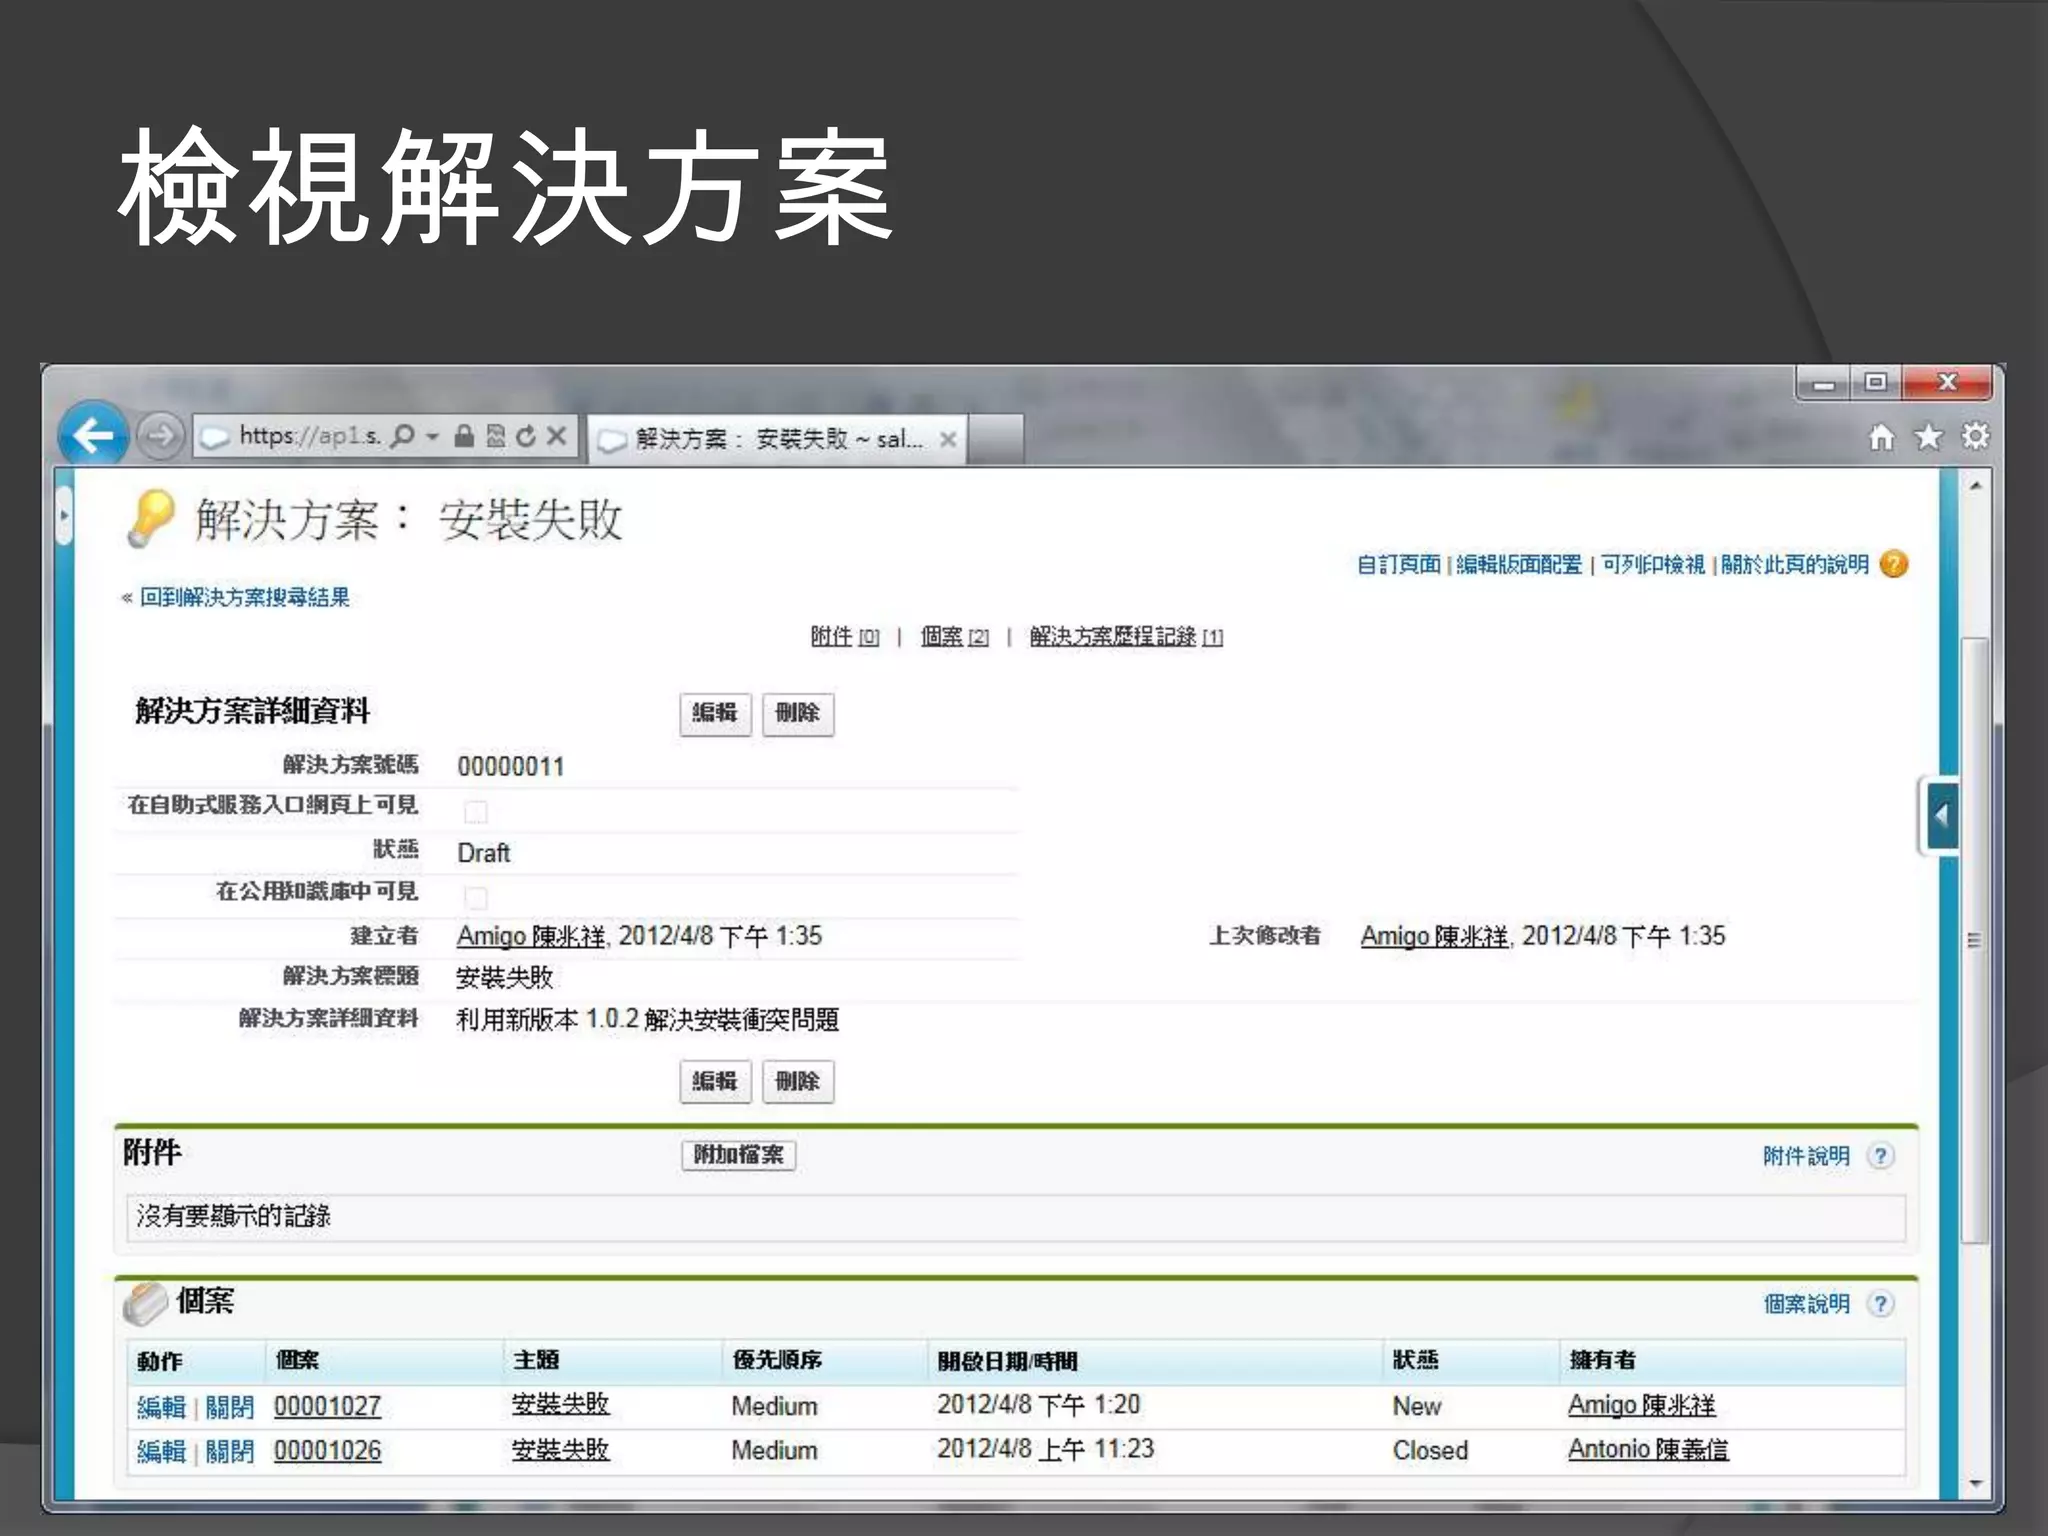This screenshot has height=1536, width=2048.
Task: Open last modifier Amigo 陳兆祥 link
Action: 1435,936
